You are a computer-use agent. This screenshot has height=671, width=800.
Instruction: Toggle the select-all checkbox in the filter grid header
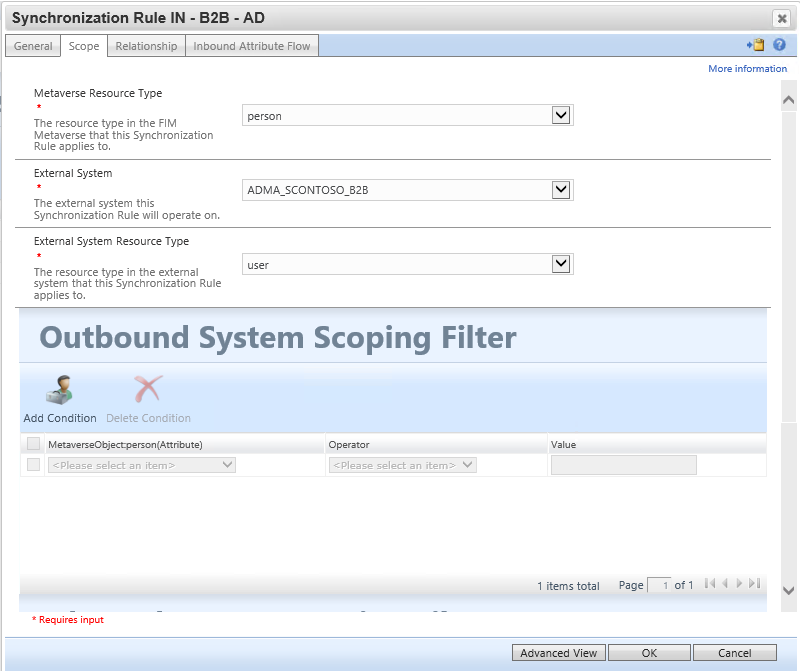33,443
